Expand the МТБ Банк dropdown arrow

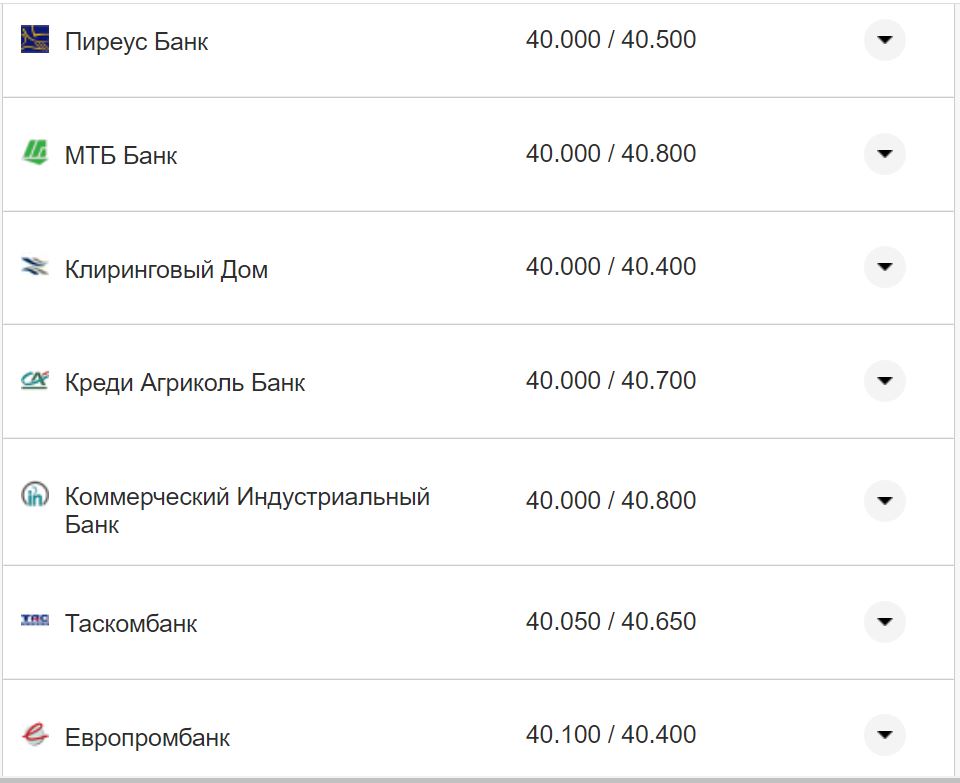884,155
